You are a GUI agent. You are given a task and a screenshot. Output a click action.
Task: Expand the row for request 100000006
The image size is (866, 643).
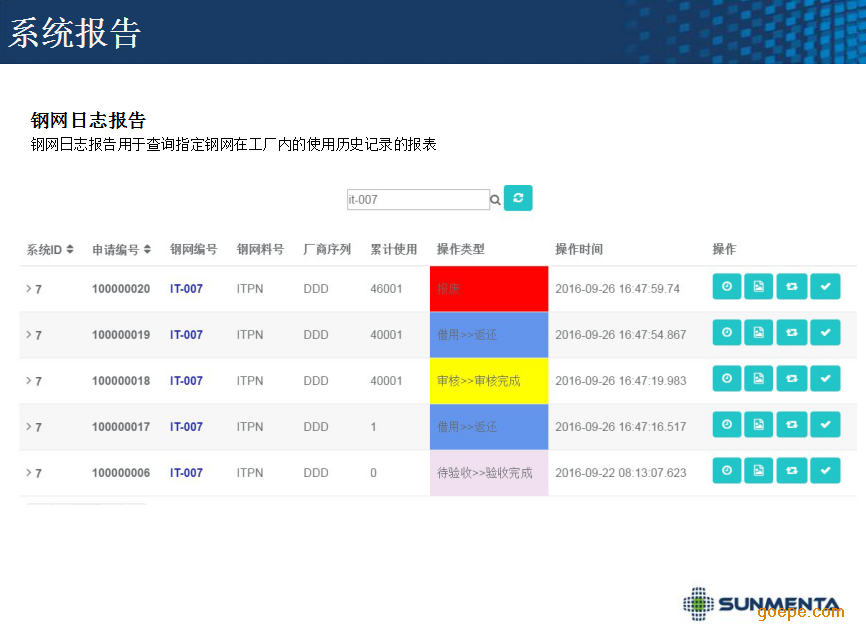pos(29,472)
